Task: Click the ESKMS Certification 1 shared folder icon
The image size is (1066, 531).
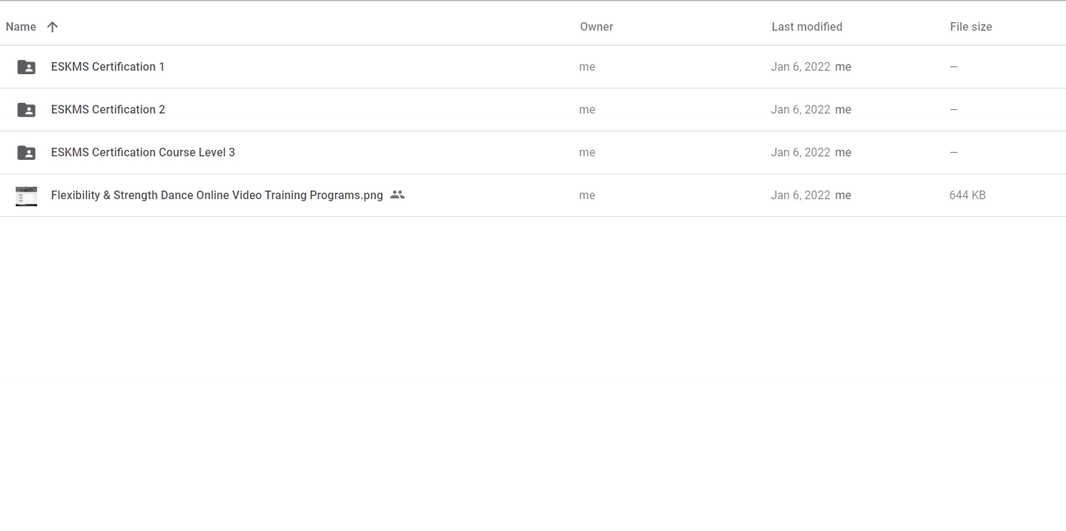Action: 26,67
